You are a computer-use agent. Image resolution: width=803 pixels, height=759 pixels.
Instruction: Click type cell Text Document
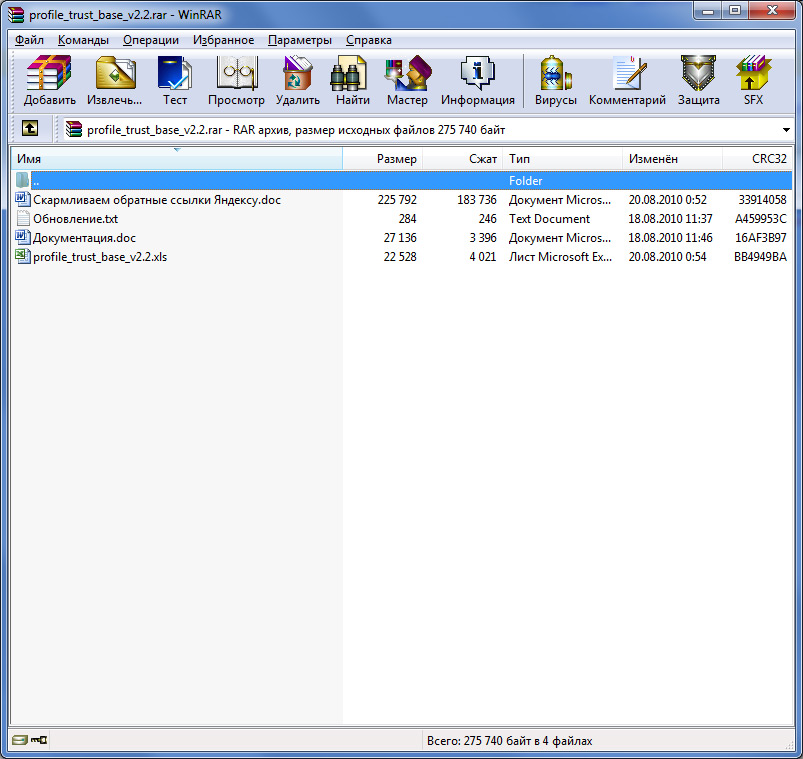pyautogui.click(x=549, y=219)
